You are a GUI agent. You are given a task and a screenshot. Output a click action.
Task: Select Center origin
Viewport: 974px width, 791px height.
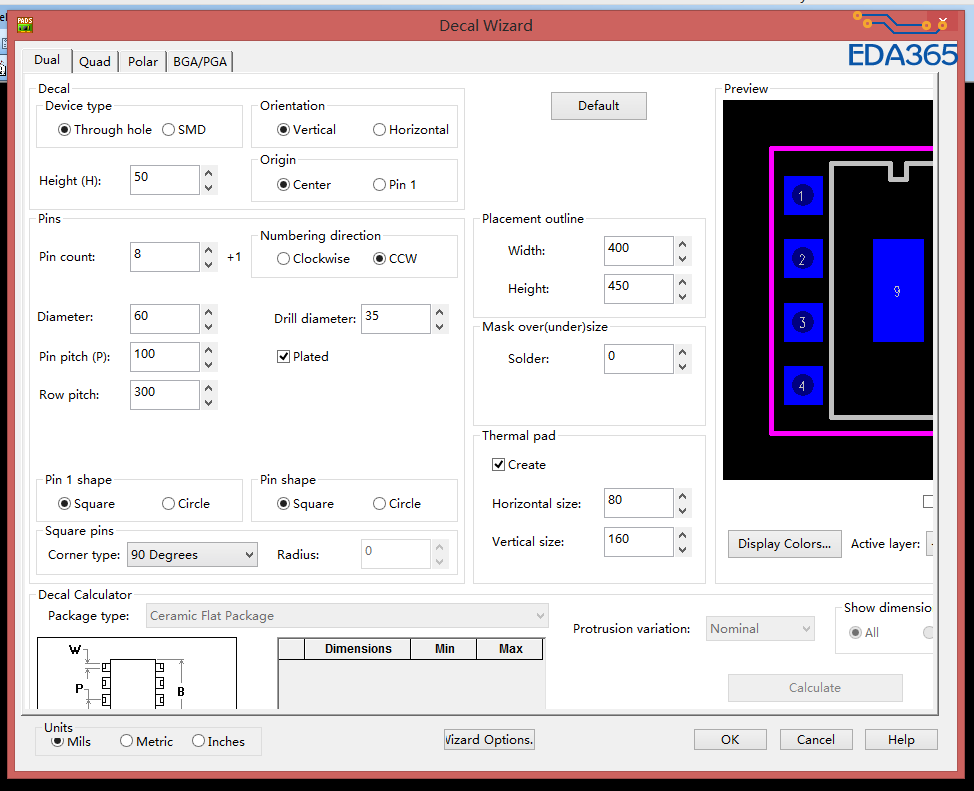(x=304, y=185)
